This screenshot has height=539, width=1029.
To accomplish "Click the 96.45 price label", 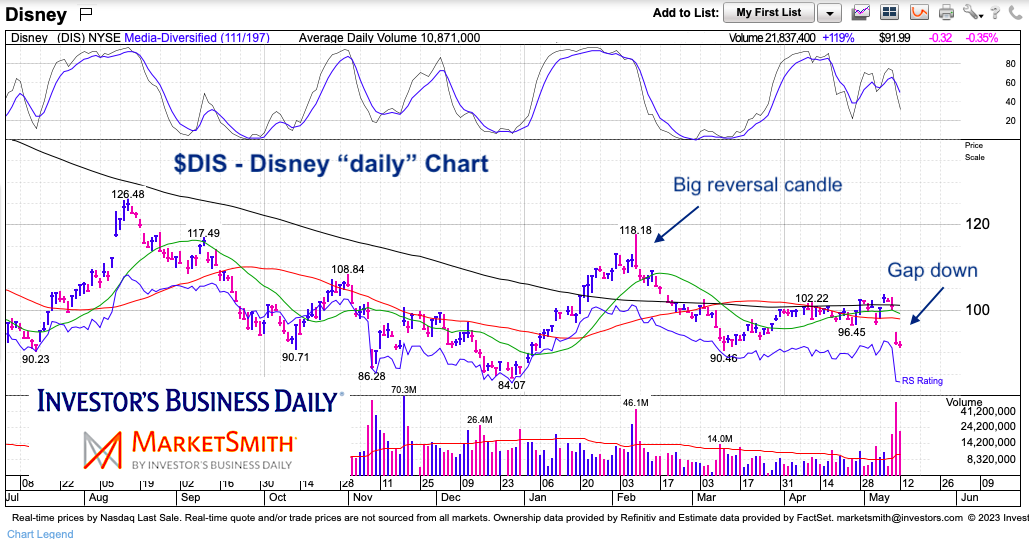I will 851,333.
